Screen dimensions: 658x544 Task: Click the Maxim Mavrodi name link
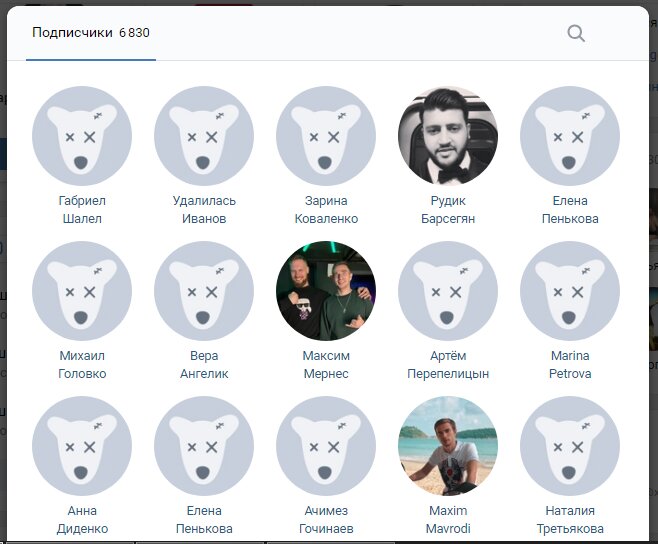point(448,519)
